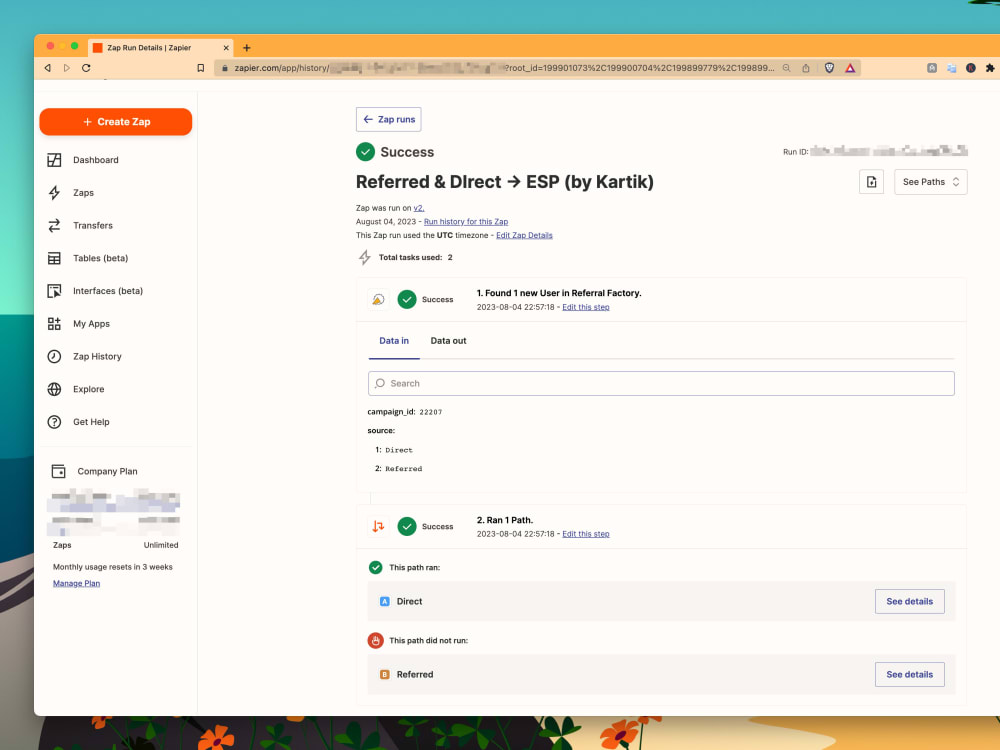Click the Create Zap button
This screenshot has height=750, width=1000.
click(x=115, y=121)
